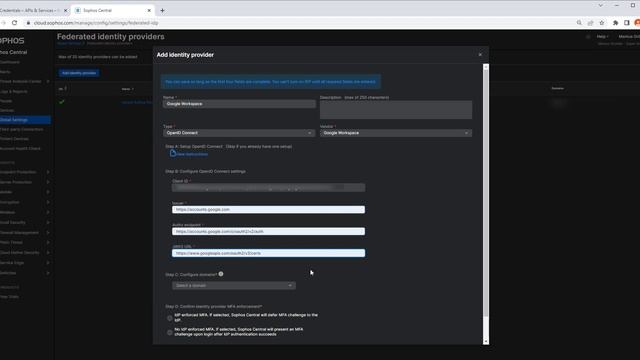
Task: Open the Select a domain dropdown
Action: [x=234, y=286]
